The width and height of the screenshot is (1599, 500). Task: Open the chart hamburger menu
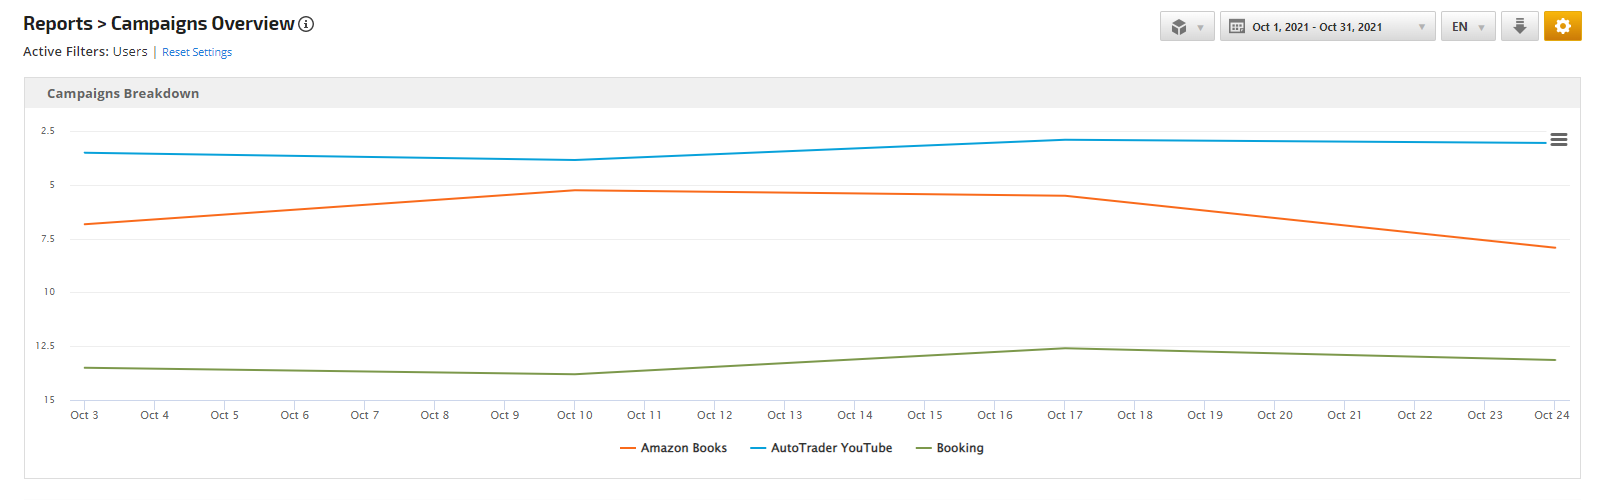coord(1558,140)
